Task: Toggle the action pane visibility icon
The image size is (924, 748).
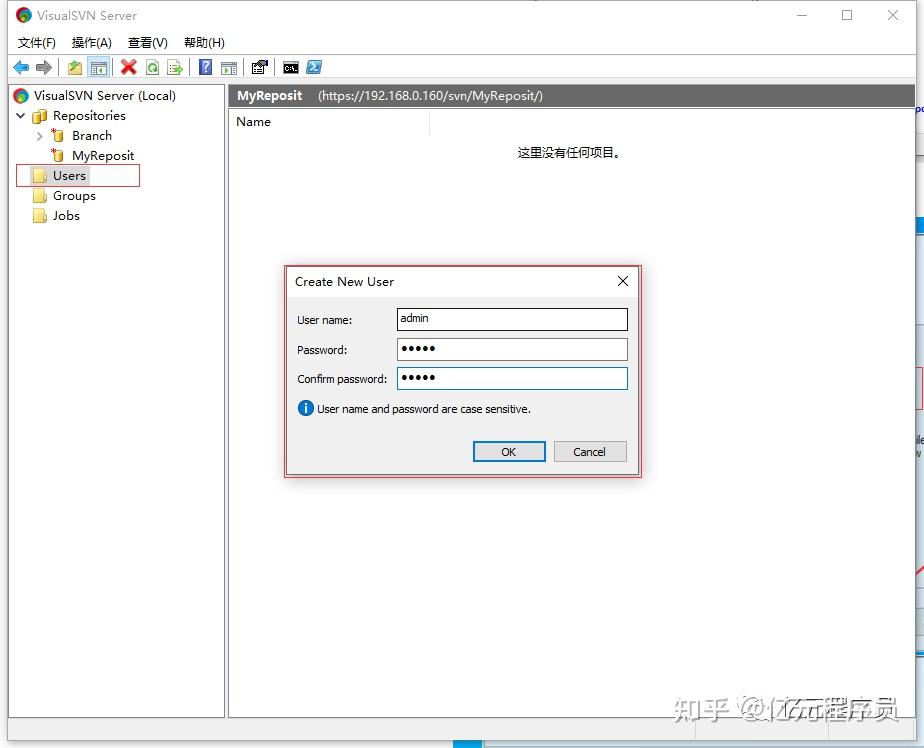Action: (x=229, y=67)
